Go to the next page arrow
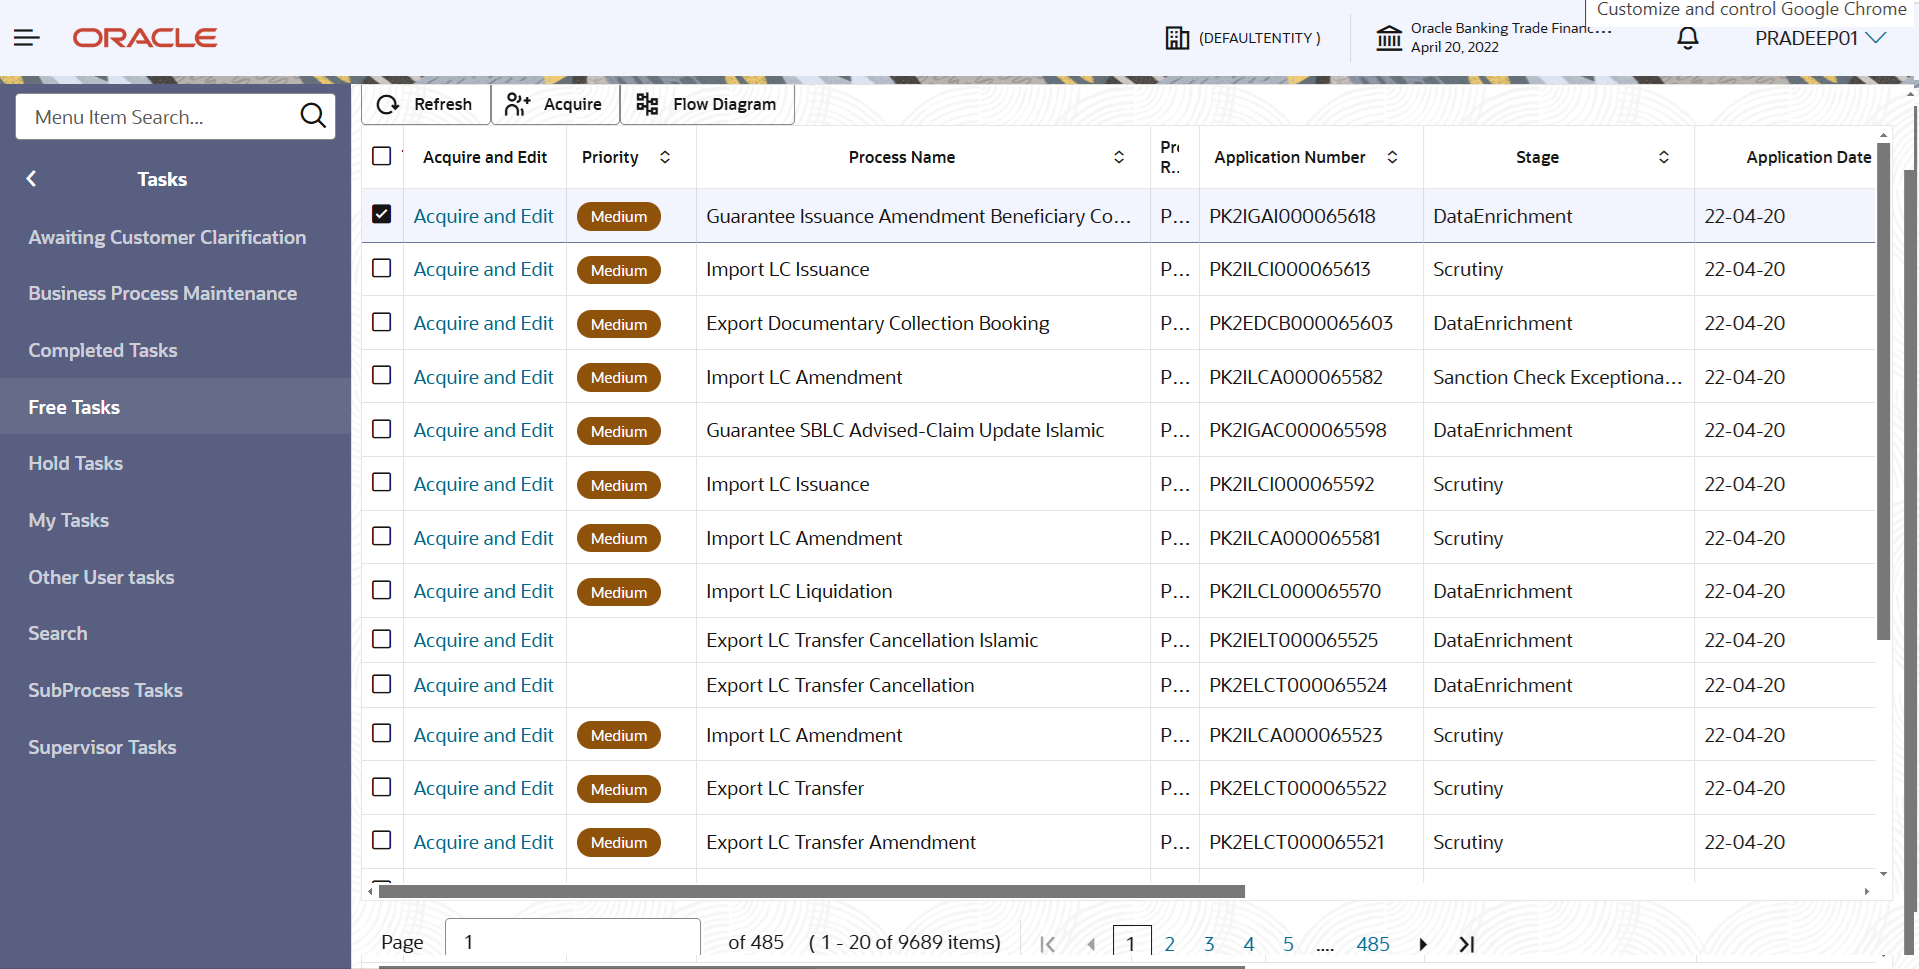The height and width of the screenshot is (969, 1919). [x=1423, y=944]
